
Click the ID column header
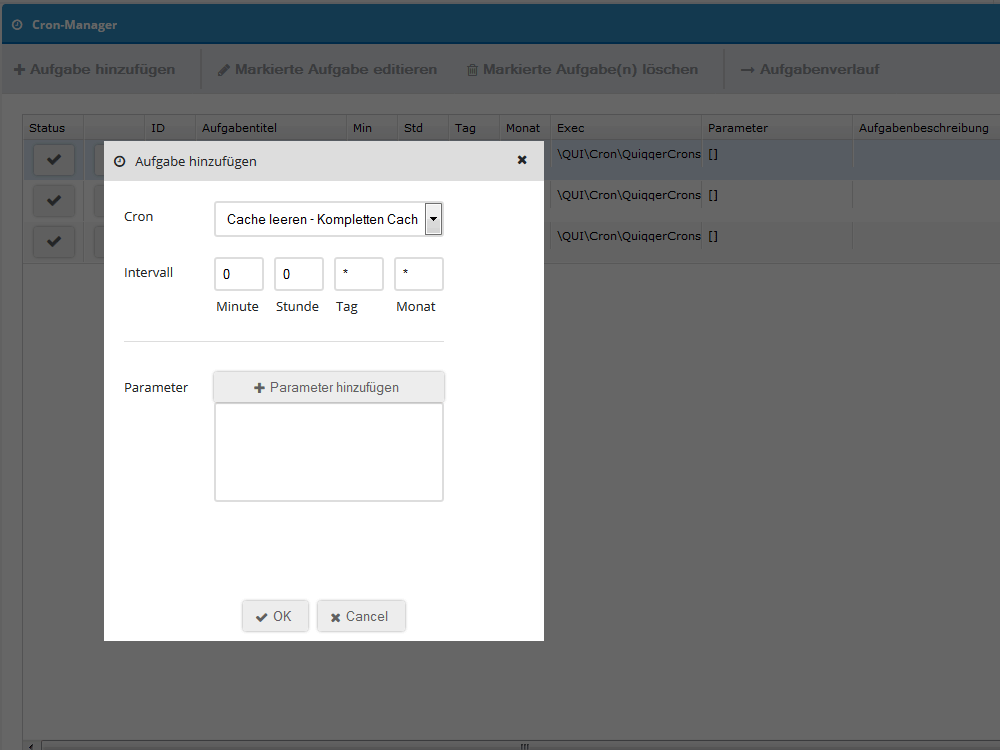click(x=170, y=128)
